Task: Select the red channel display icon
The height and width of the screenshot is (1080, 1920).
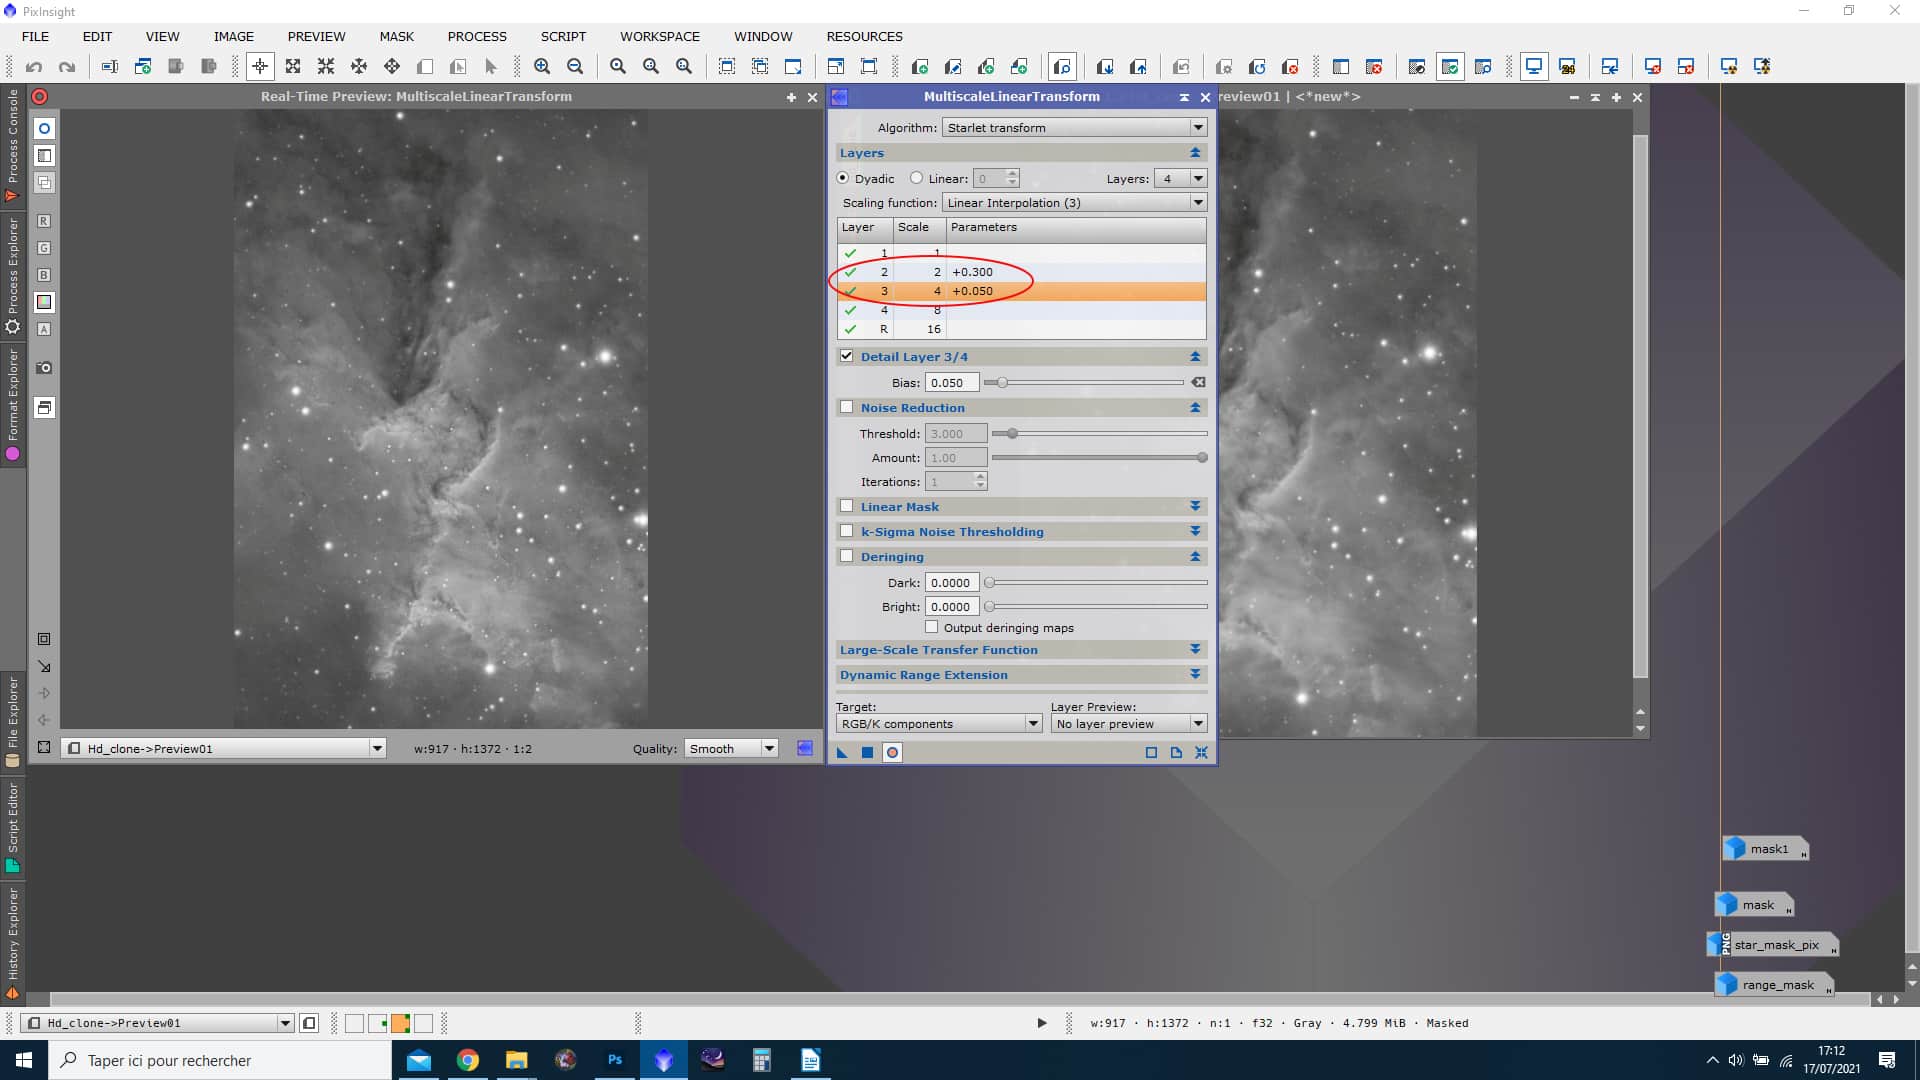Action: click(x=44, y=221)
